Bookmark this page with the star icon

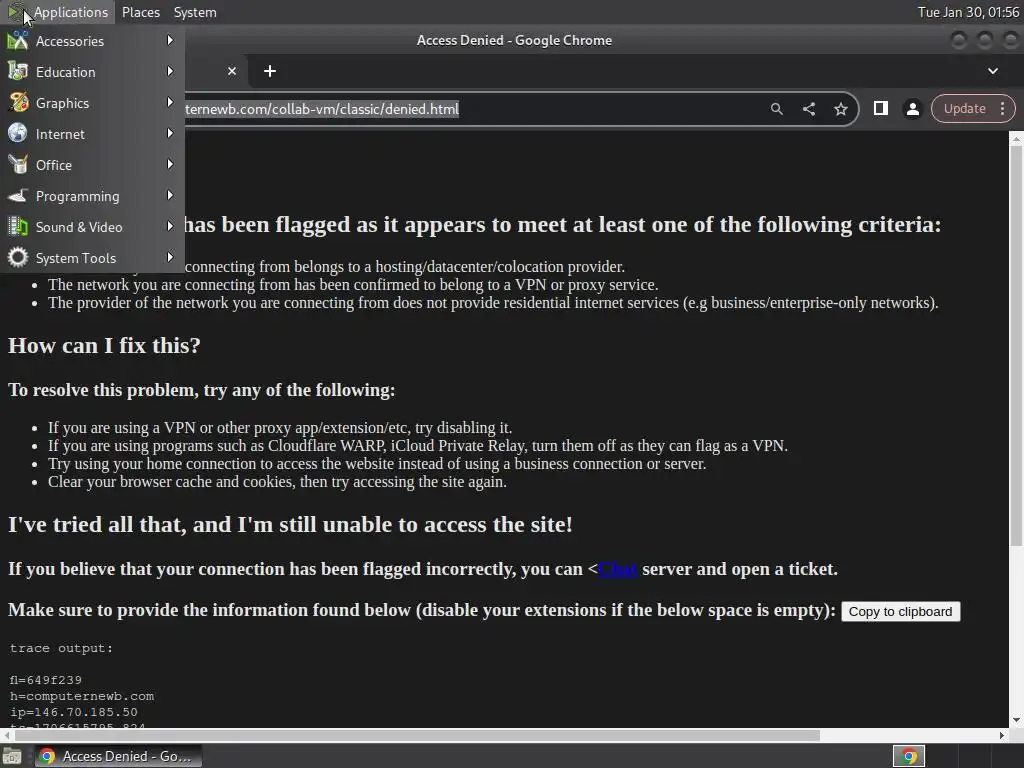(840, 109)
